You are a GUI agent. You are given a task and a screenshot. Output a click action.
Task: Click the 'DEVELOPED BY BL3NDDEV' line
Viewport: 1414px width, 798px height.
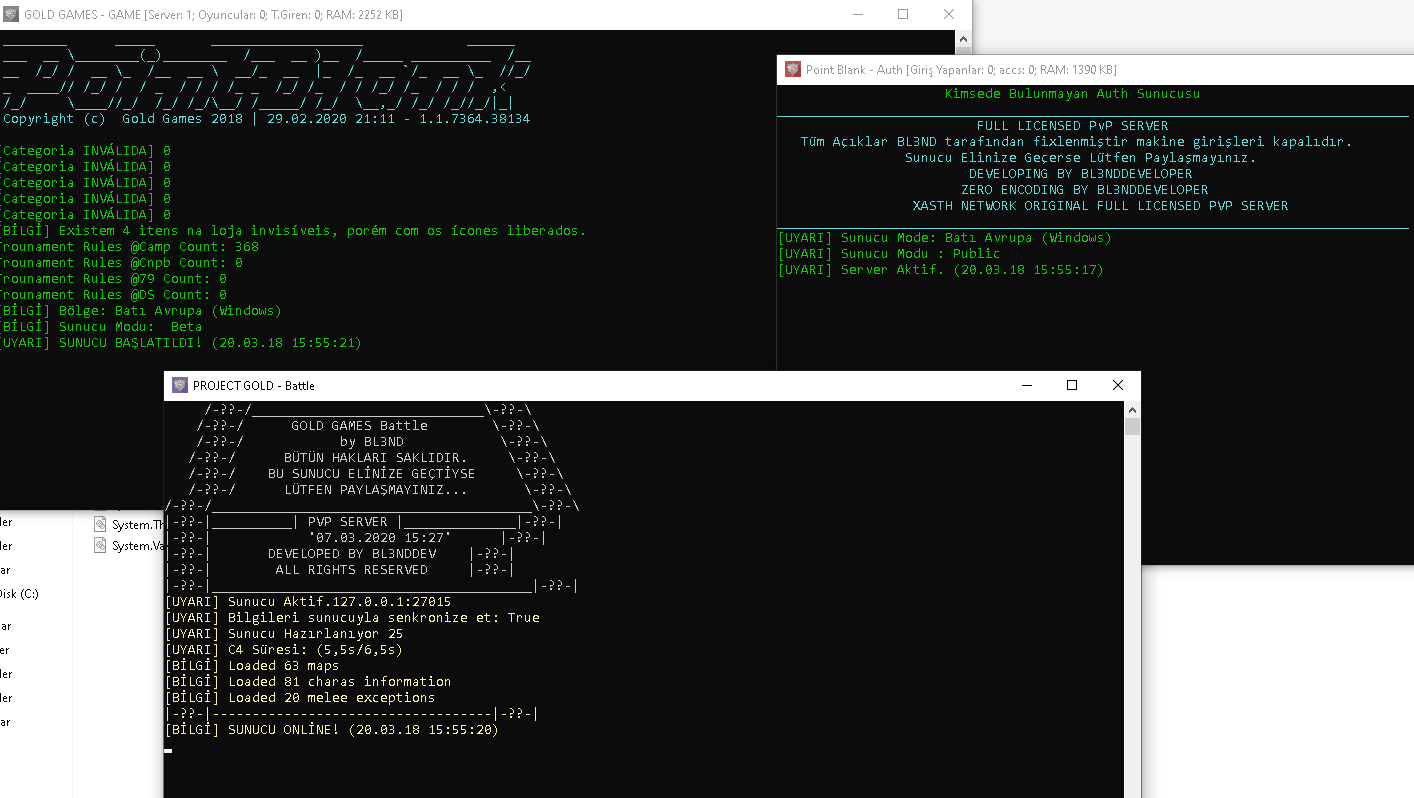(352, 554)
